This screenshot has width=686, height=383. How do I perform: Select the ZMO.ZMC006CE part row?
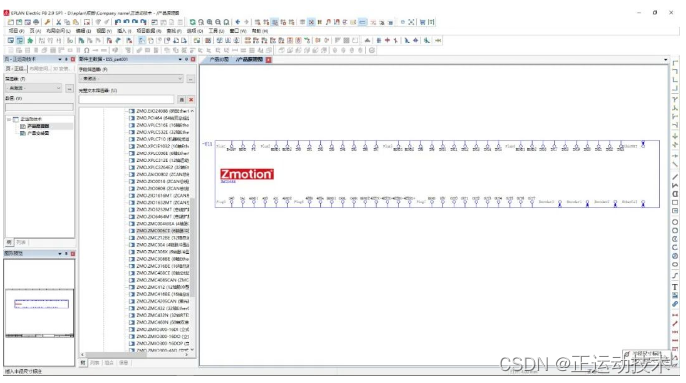point(160,231)
